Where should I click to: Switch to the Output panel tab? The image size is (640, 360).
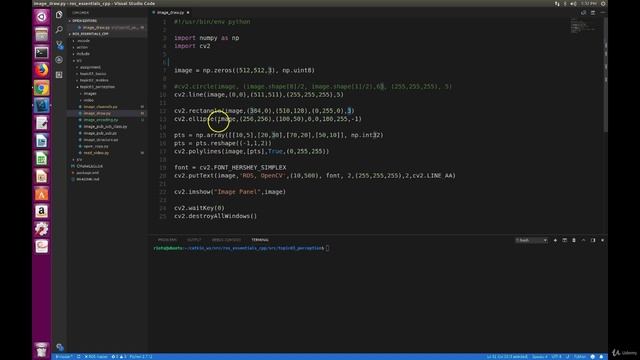pos(194,240)
